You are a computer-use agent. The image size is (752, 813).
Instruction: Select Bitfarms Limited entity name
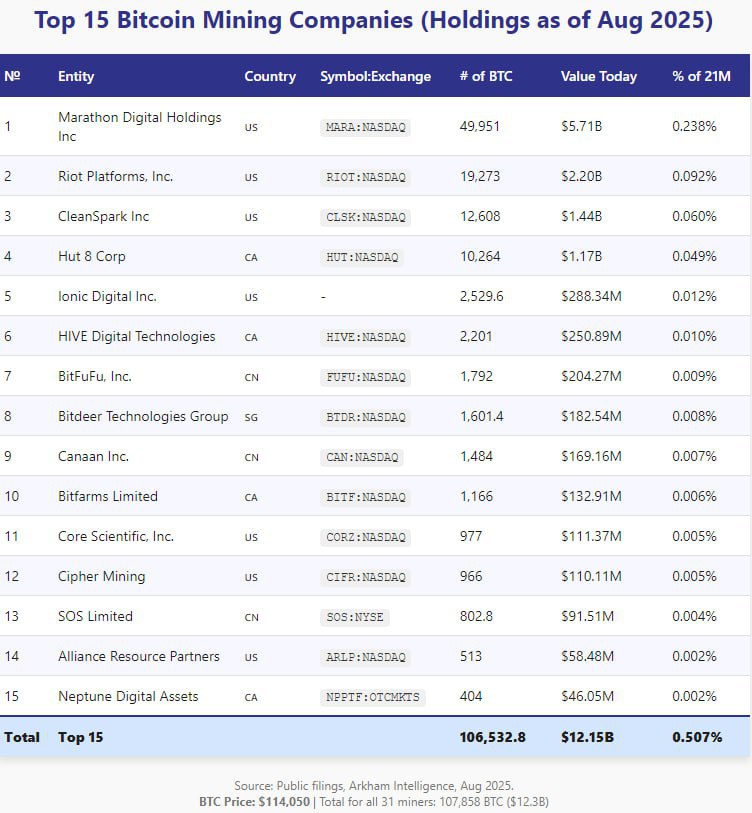tap(107, 496)
